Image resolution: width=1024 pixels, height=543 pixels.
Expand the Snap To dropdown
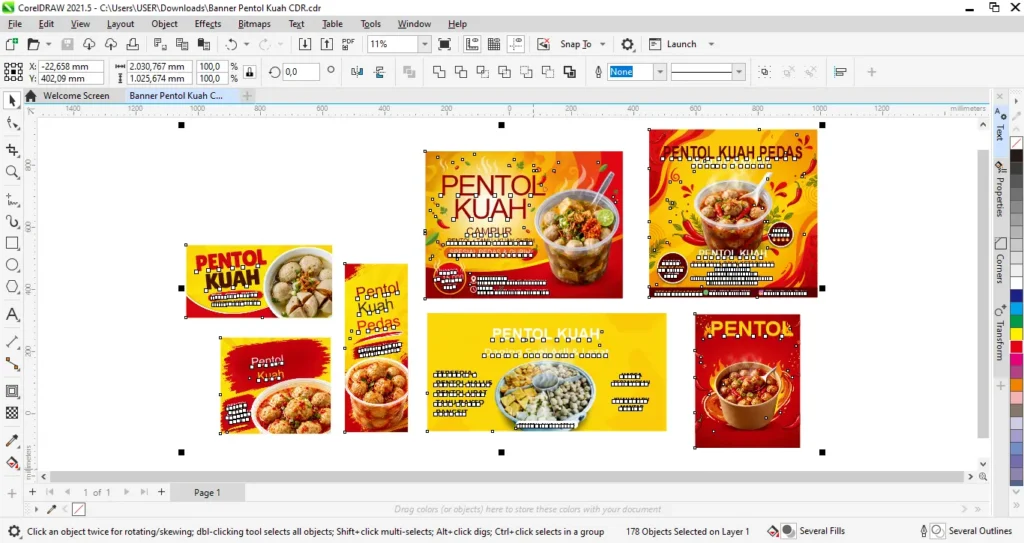point(603,44)
